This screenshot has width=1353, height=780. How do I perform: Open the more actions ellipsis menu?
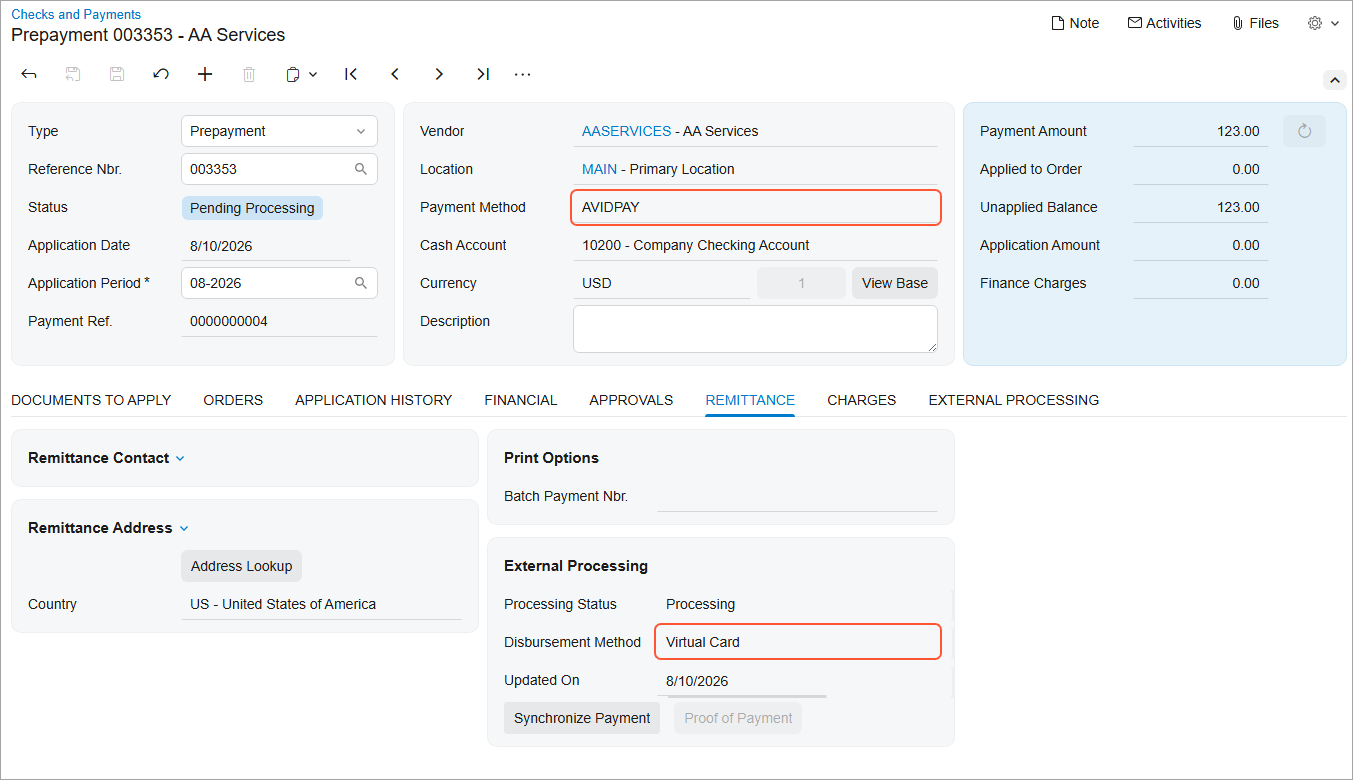[522, 74]
